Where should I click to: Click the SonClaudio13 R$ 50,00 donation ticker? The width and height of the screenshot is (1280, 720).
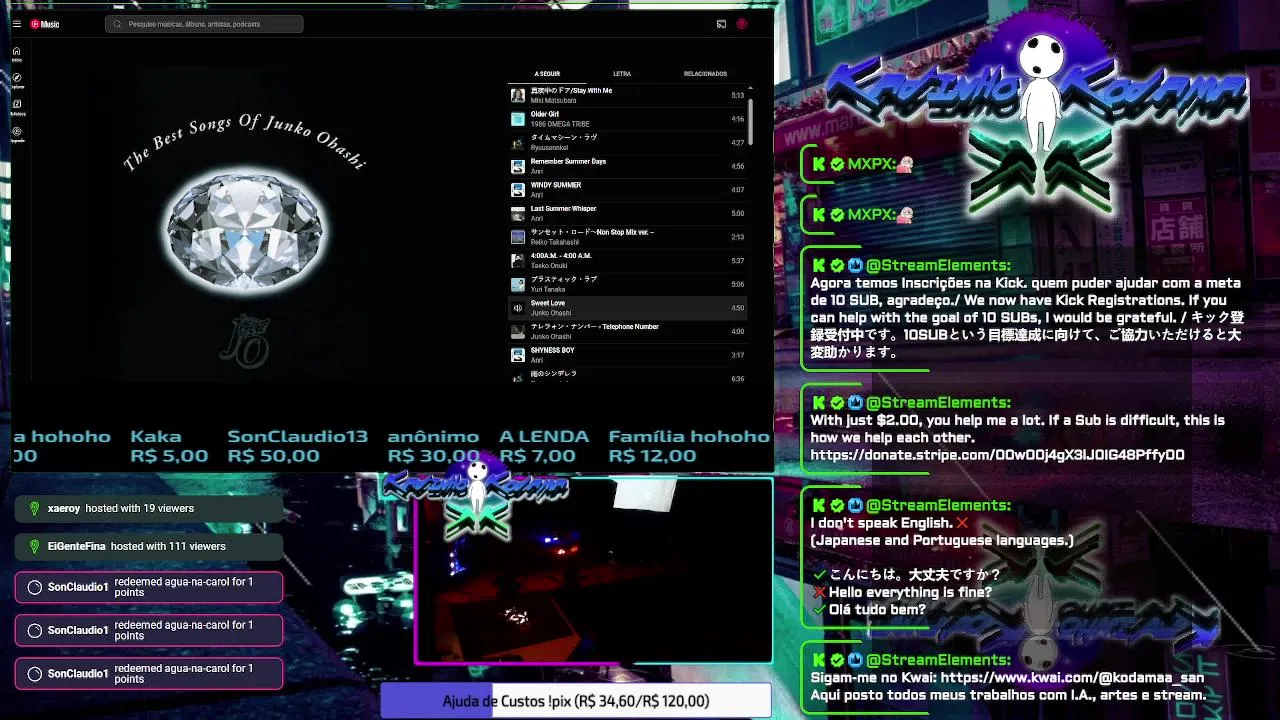coord(298,446)
